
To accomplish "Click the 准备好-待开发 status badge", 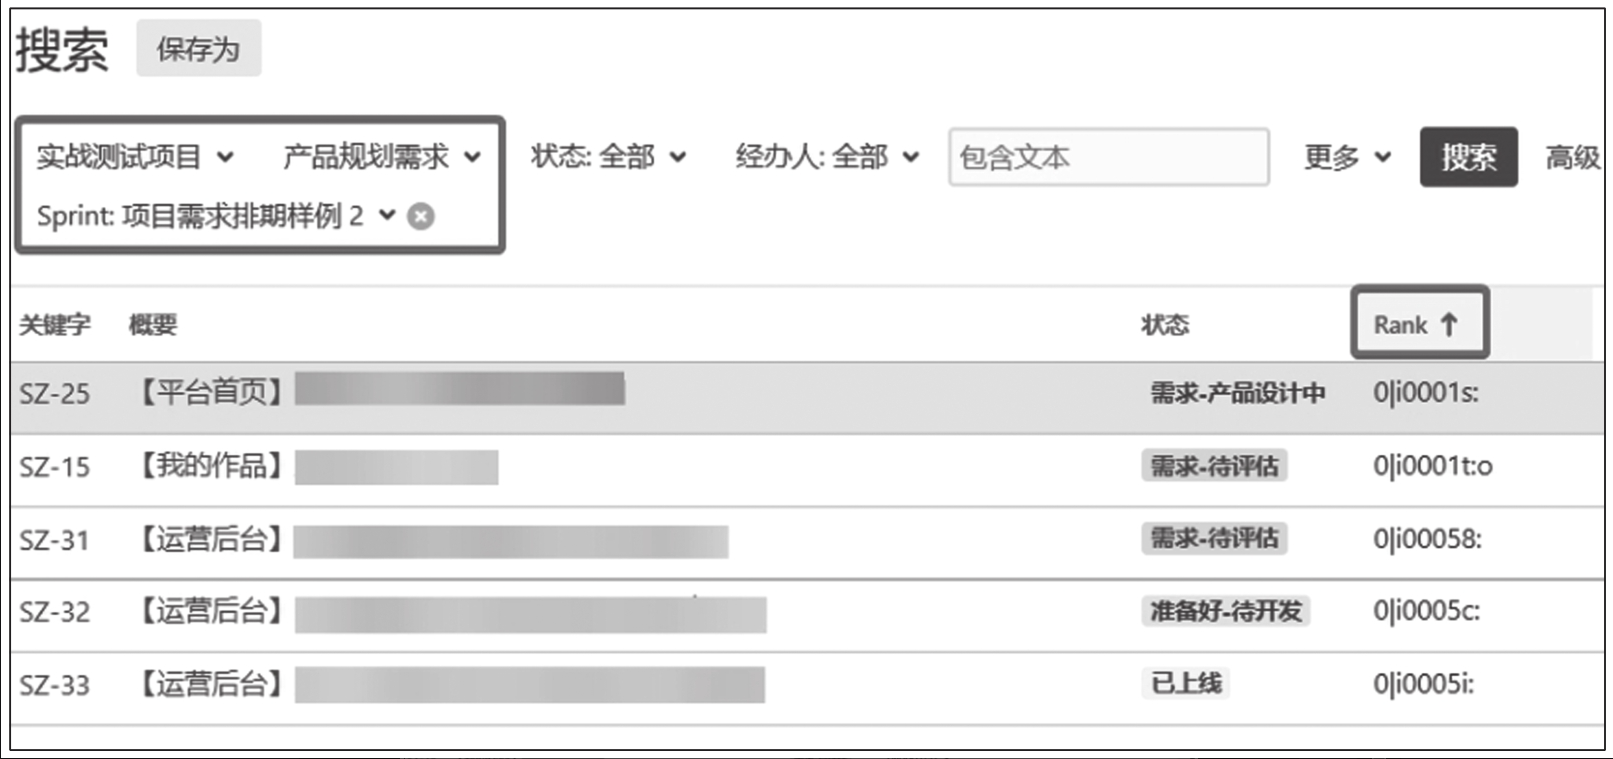I will (x=1225, y=611).
